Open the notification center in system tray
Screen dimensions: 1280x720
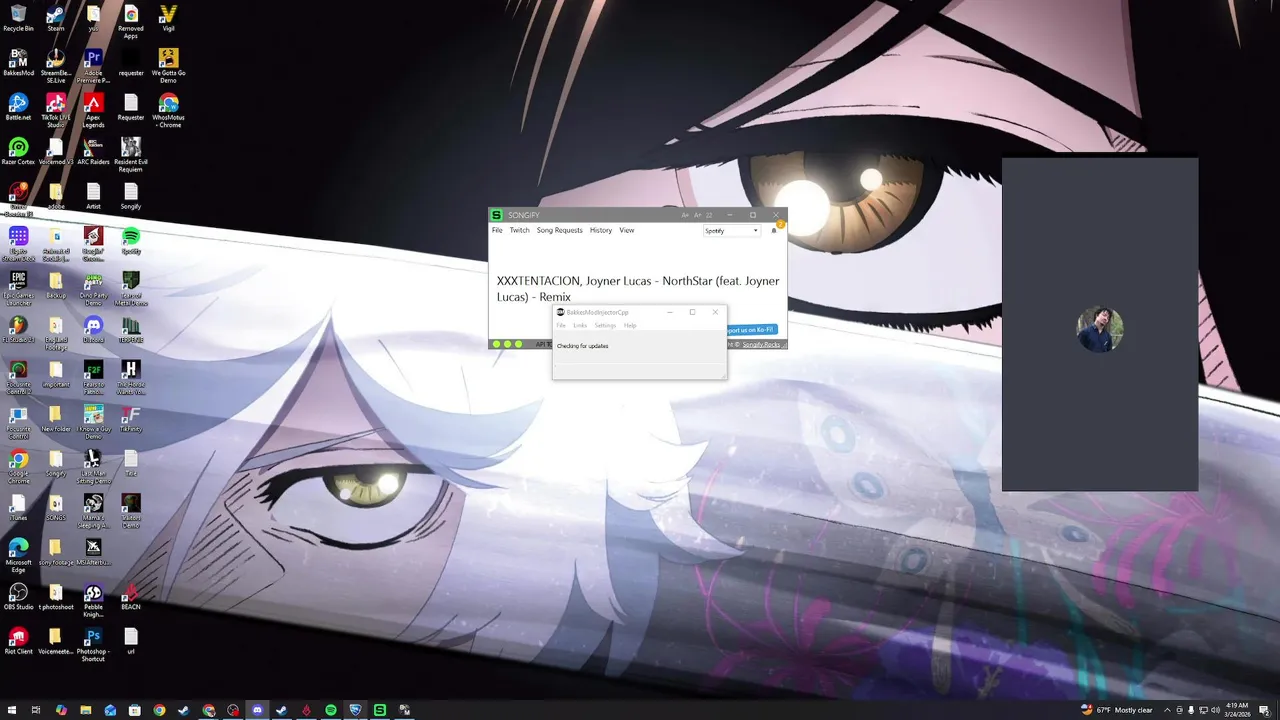1264,710
